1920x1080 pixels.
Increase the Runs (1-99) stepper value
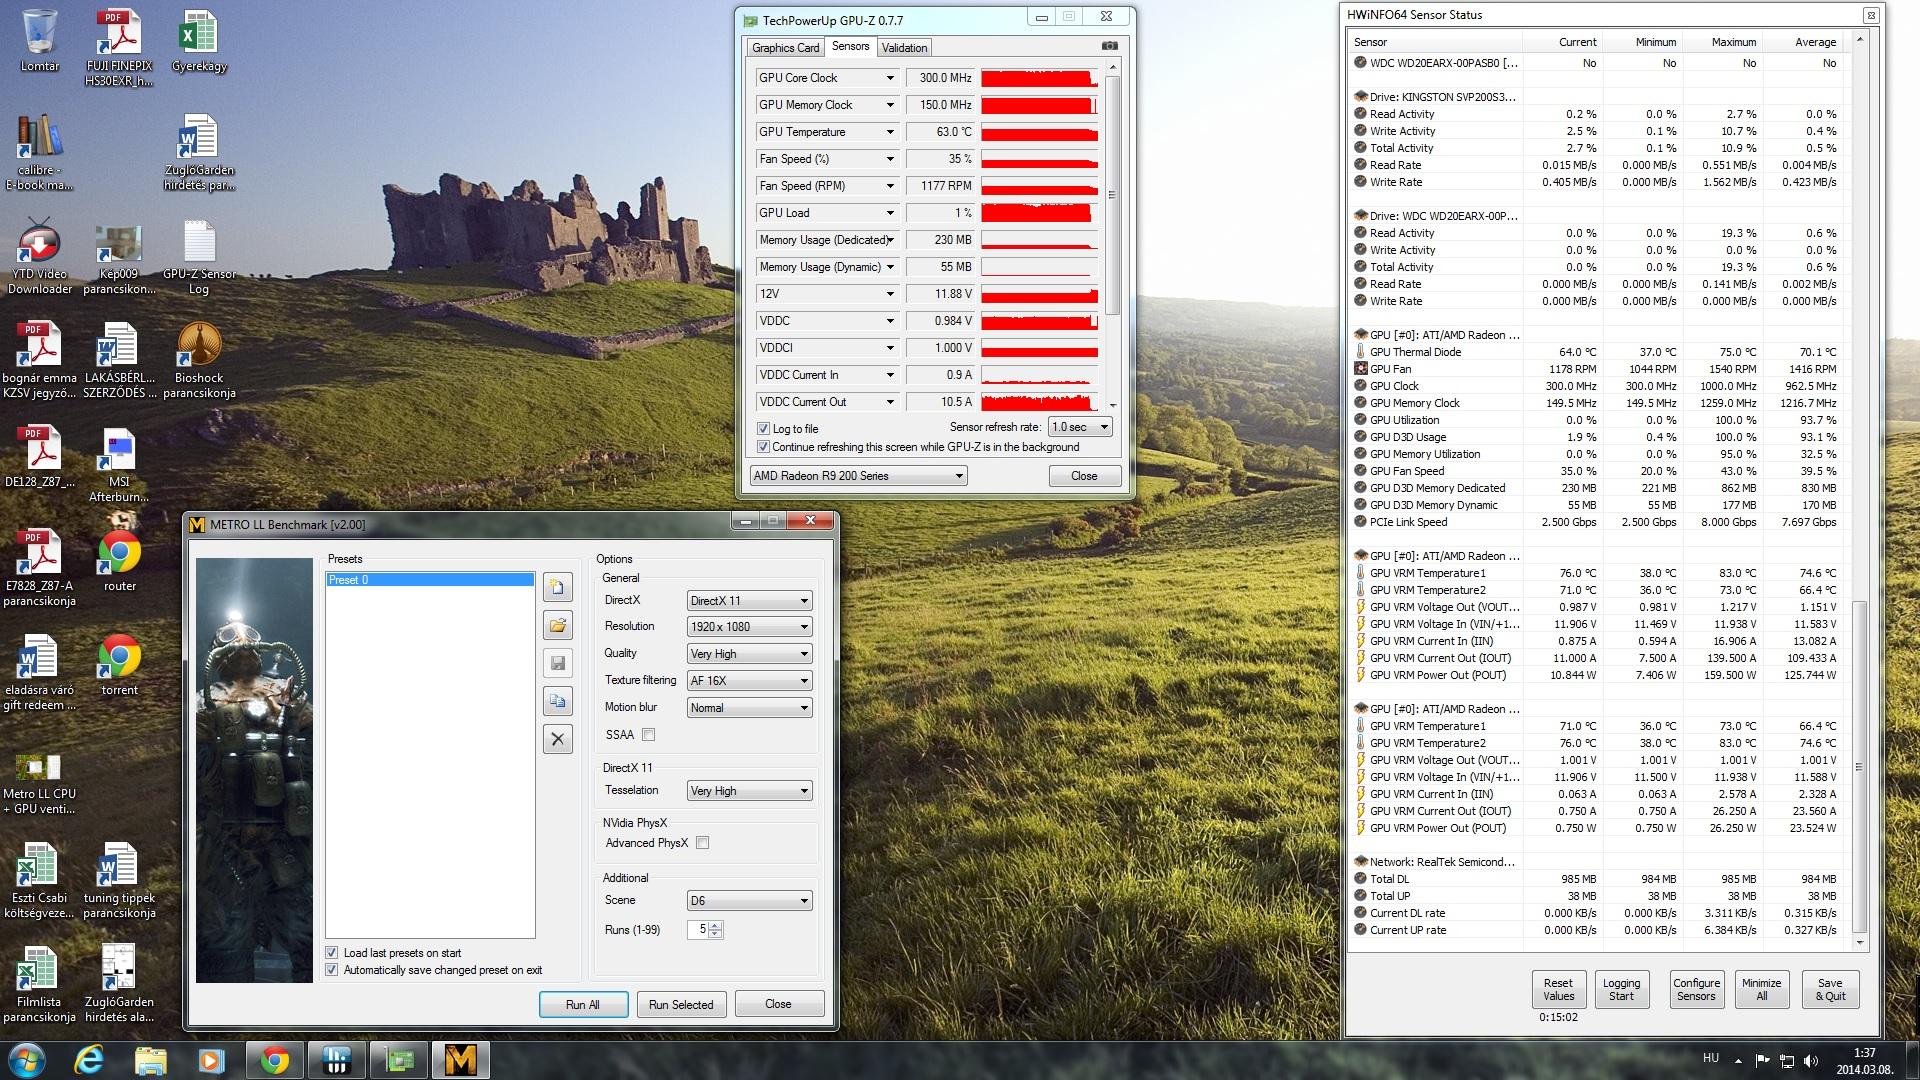point(715,925)
